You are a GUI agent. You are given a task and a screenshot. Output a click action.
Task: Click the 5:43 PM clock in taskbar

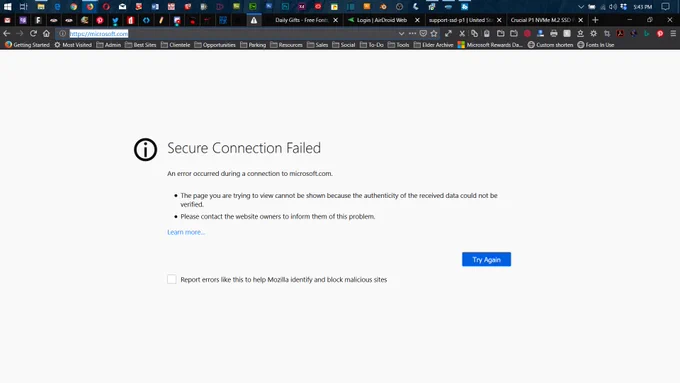click(x=642, y=7)
